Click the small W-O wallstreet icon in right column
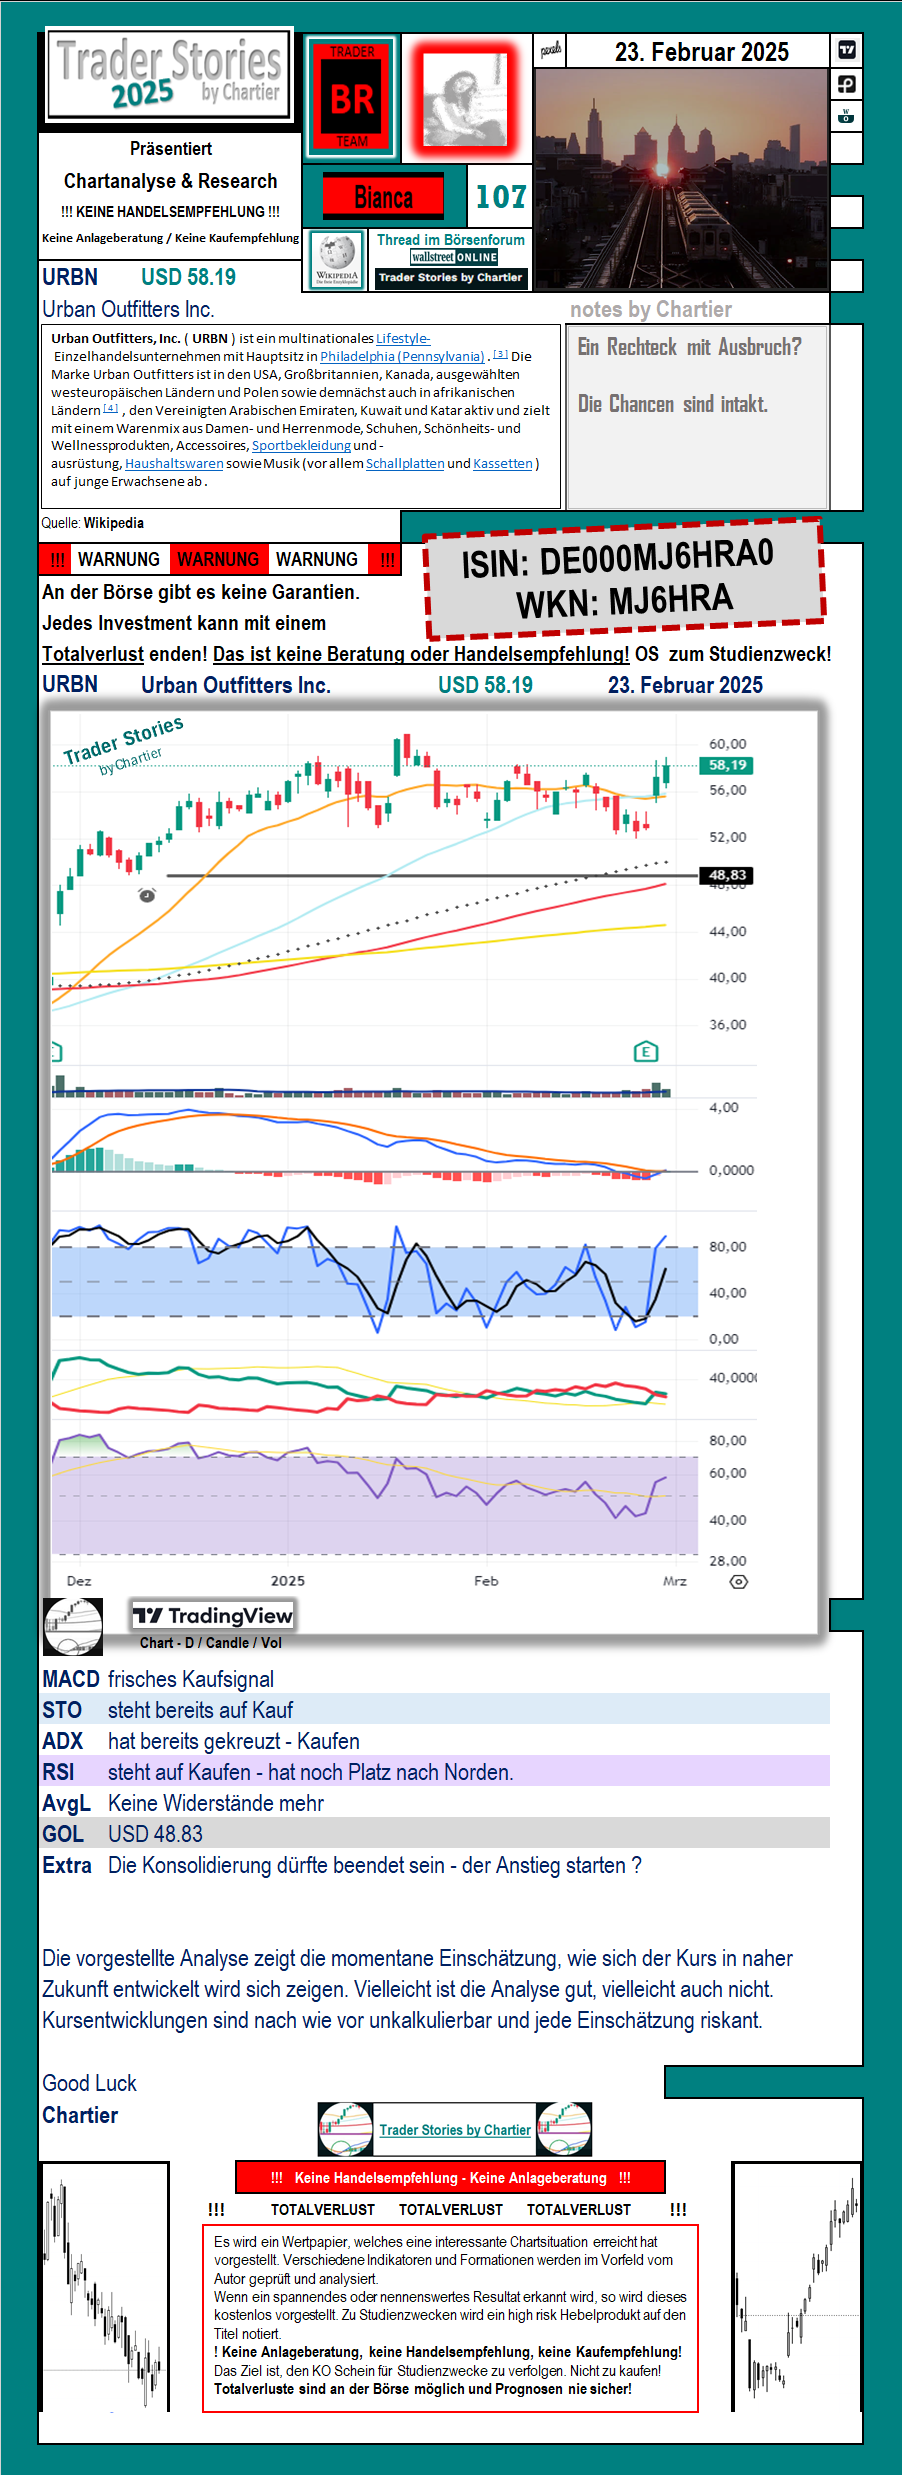This screenshot has height=2475, width=902. (846, 116)
